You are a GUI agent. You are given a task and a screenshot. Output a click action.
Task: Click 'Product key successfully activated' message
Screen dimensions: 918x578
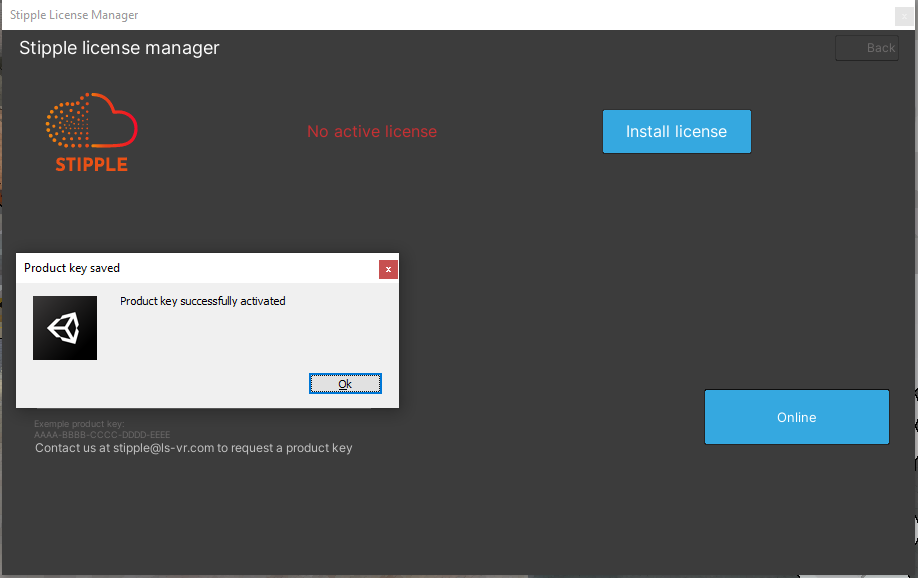click(x=203, y=301)
